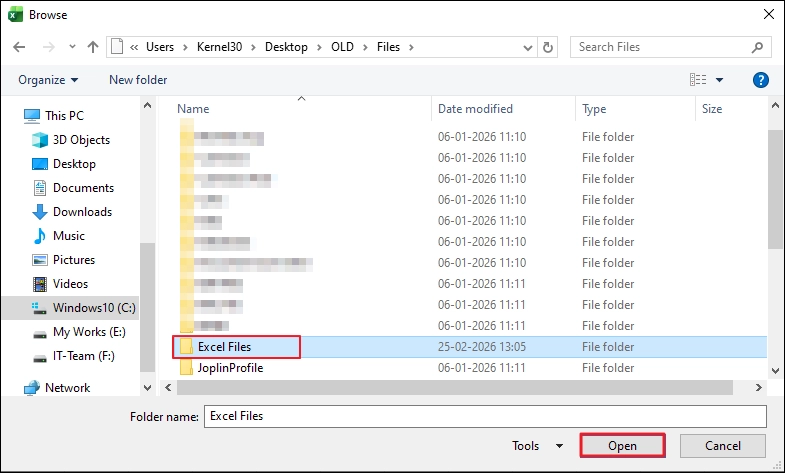Click the Open button
This screenshot has width=785, height=473.
[622, 446]
